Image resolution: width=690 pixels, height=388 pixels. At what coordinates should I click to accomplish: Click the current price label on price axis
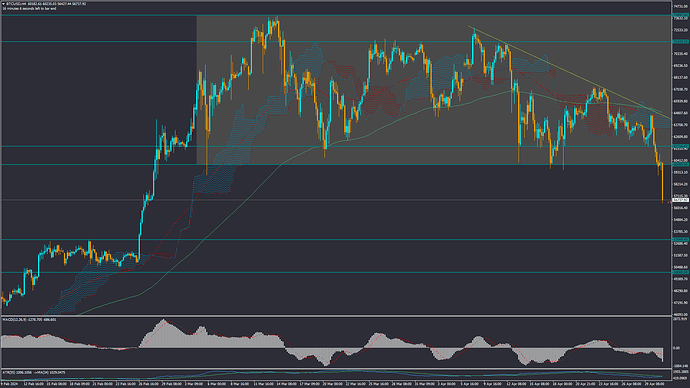coord(681,200)
